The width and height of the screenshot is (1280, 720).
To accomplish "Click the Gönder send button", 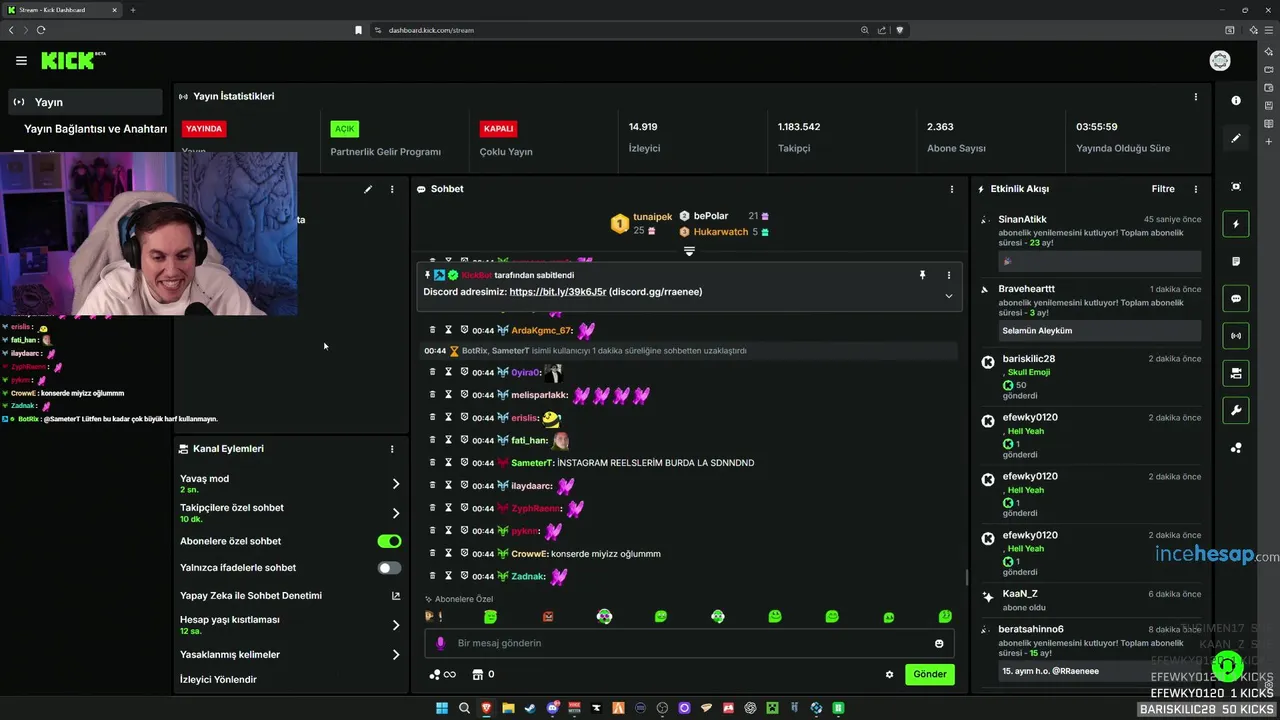I will (930, 674).
